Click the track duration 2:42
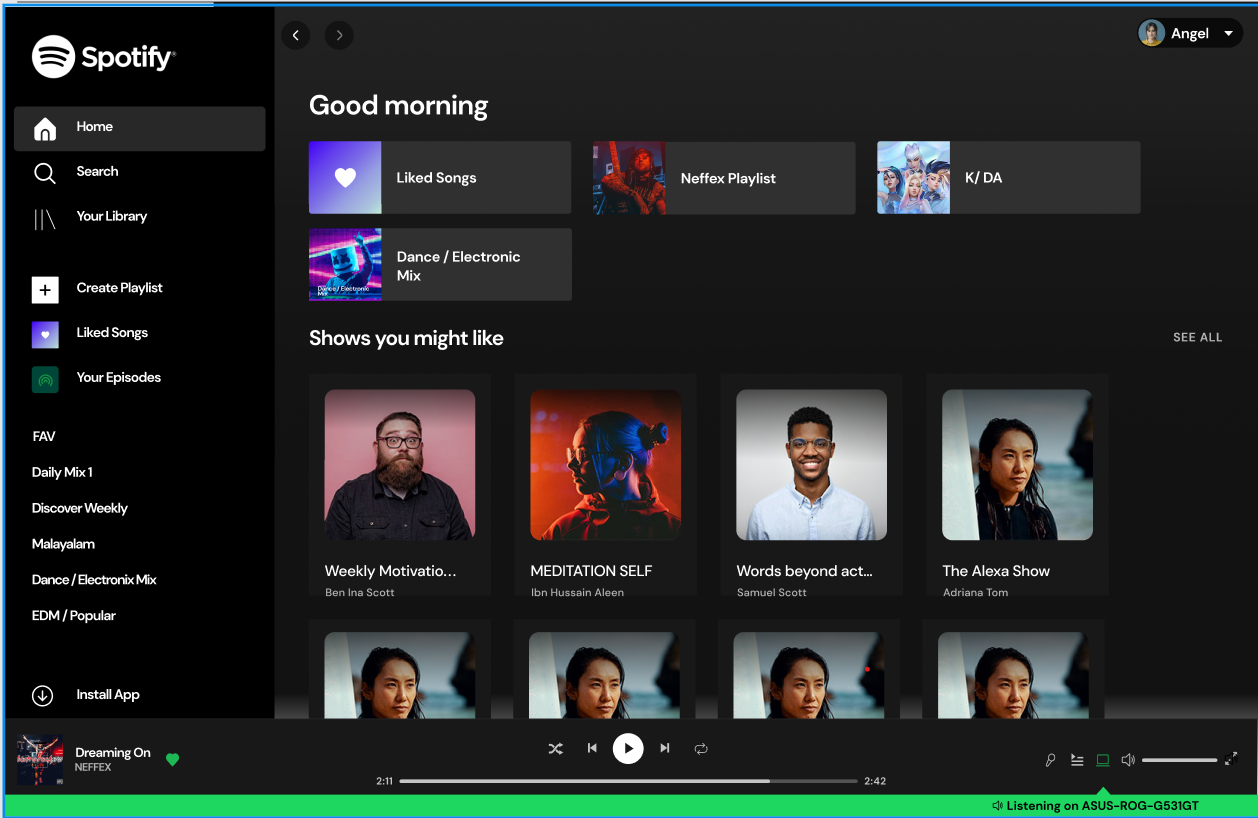Image resolution: width=1258 pixels, height=818 pixels. (875, 781)
